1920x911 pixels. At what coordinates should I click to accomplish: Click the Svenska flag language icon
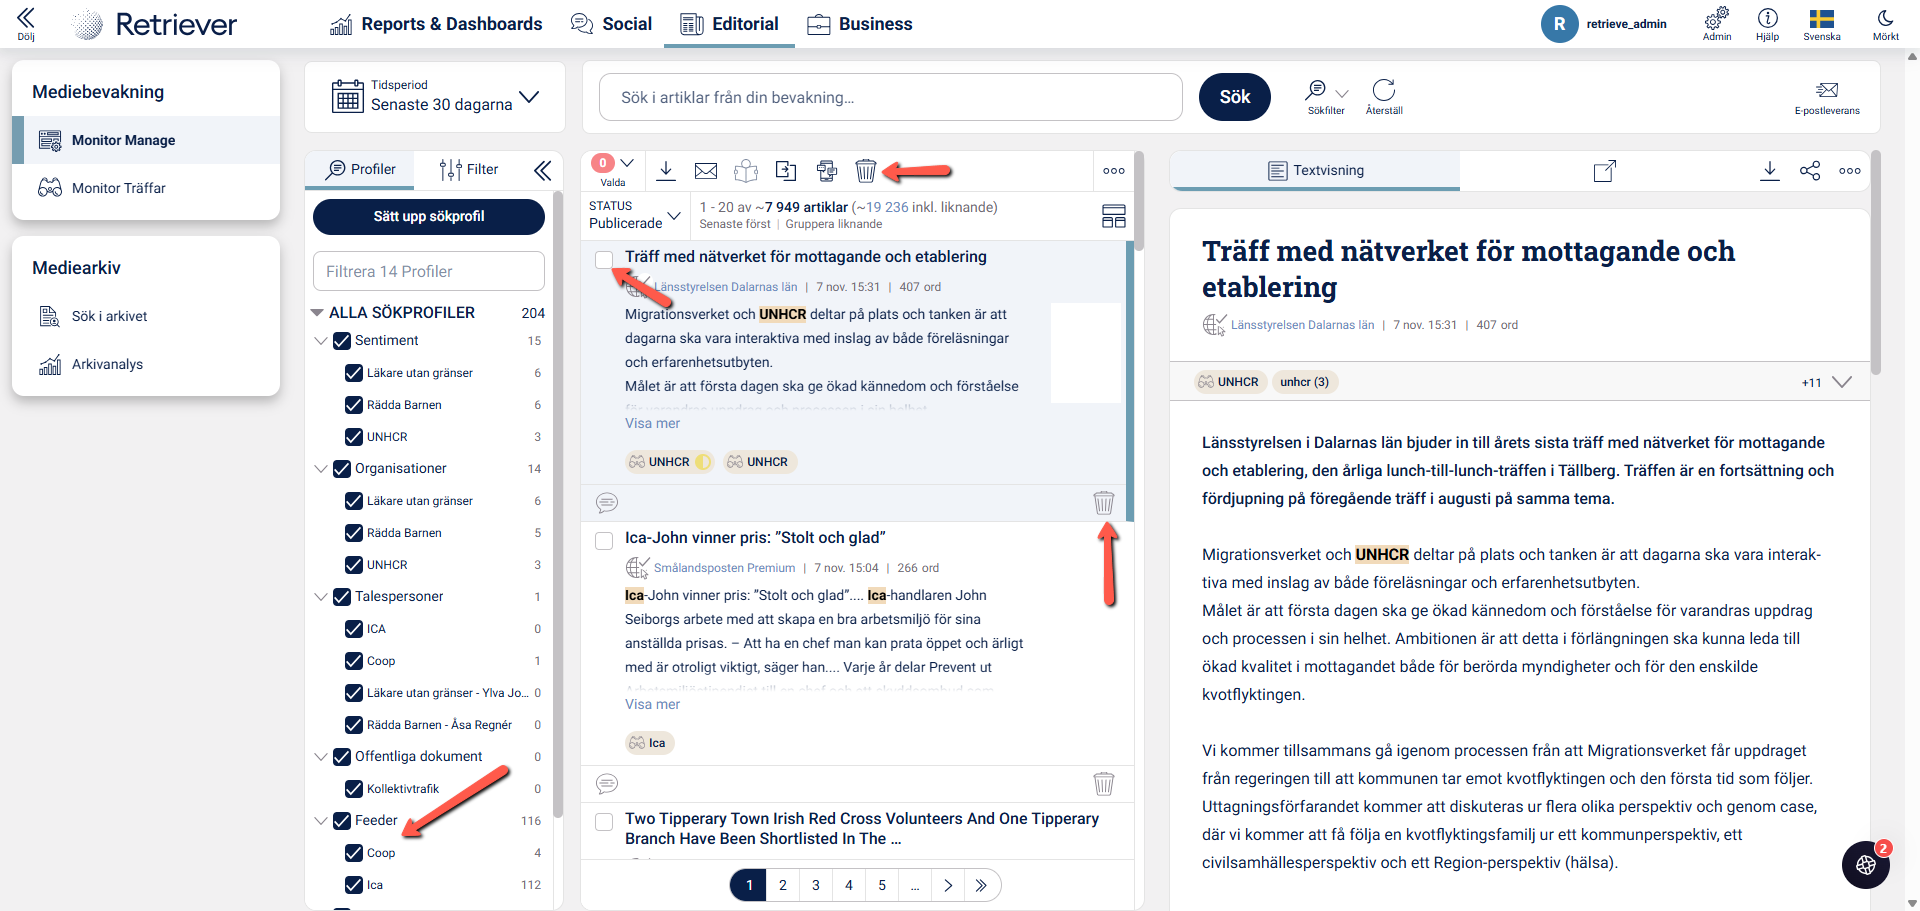(1822, 18)
